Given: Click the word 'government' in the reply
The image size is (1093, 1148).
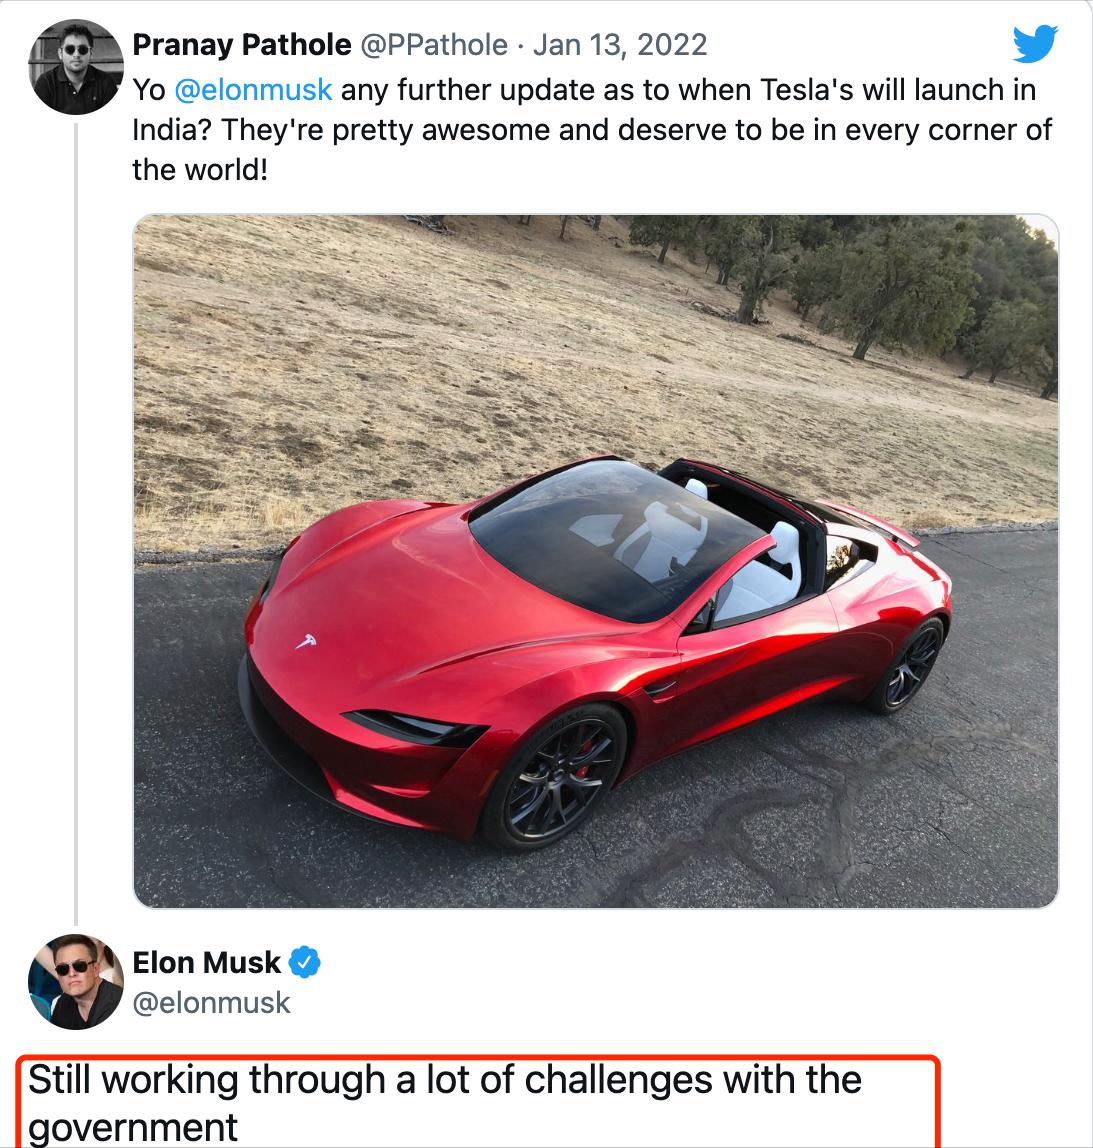Looking at the screenshot, I should point(133,1126).
